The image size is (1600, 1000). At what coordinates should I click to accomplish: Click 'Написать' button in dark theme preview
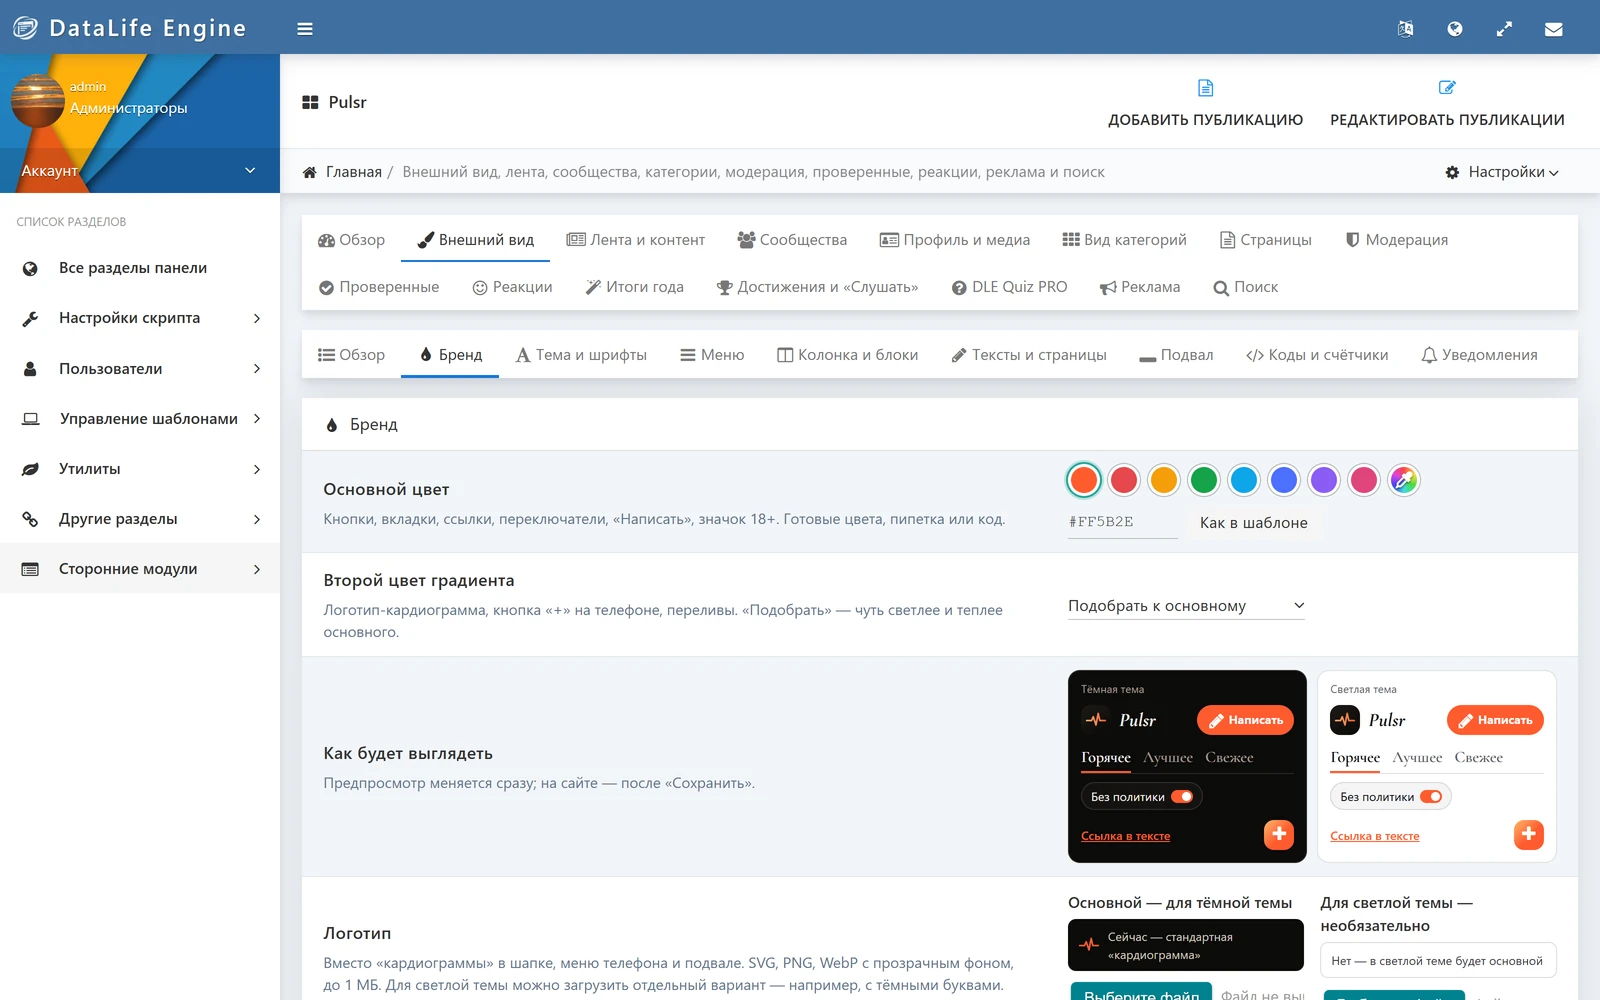[x=1245, y=720]
